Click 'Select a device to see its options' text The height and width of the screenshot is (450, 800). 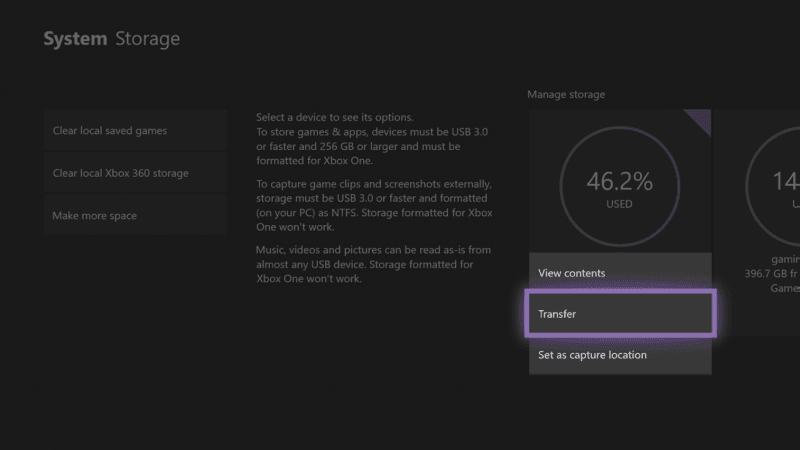click(x=335, y=117)
